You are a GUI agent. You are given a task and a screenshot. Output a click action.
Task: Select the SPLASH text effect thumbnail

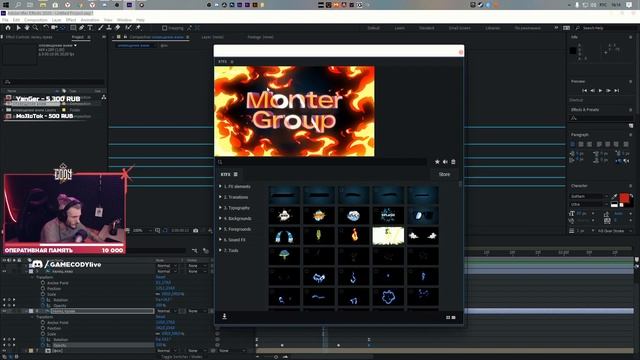point(388,215)
